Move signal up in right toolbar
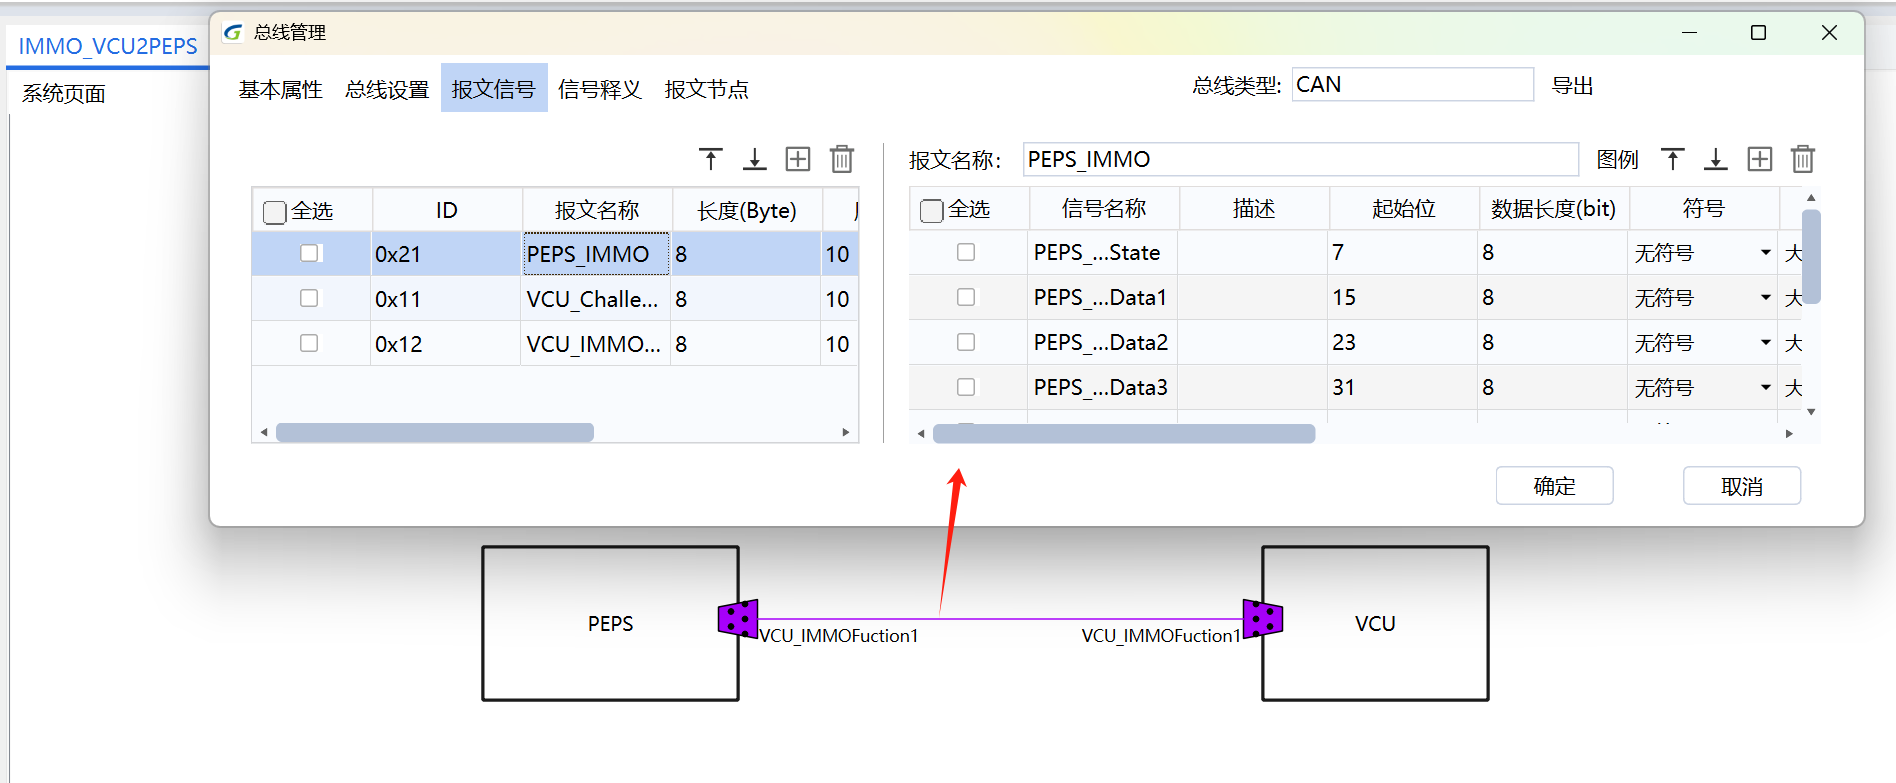The height and width of the screenshot is (783, 1896). 1673,159
